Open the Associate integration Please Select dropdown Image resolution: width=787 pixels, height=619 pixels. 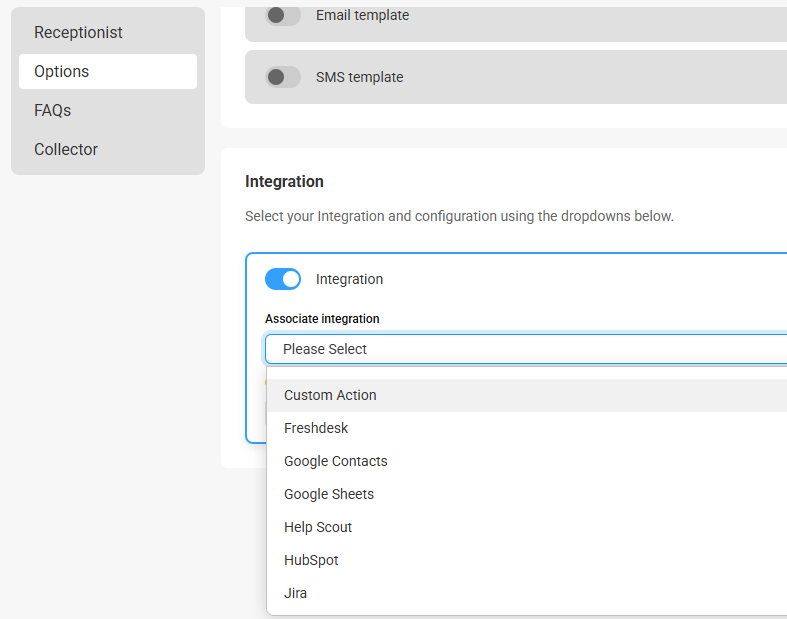click(526, 349)
